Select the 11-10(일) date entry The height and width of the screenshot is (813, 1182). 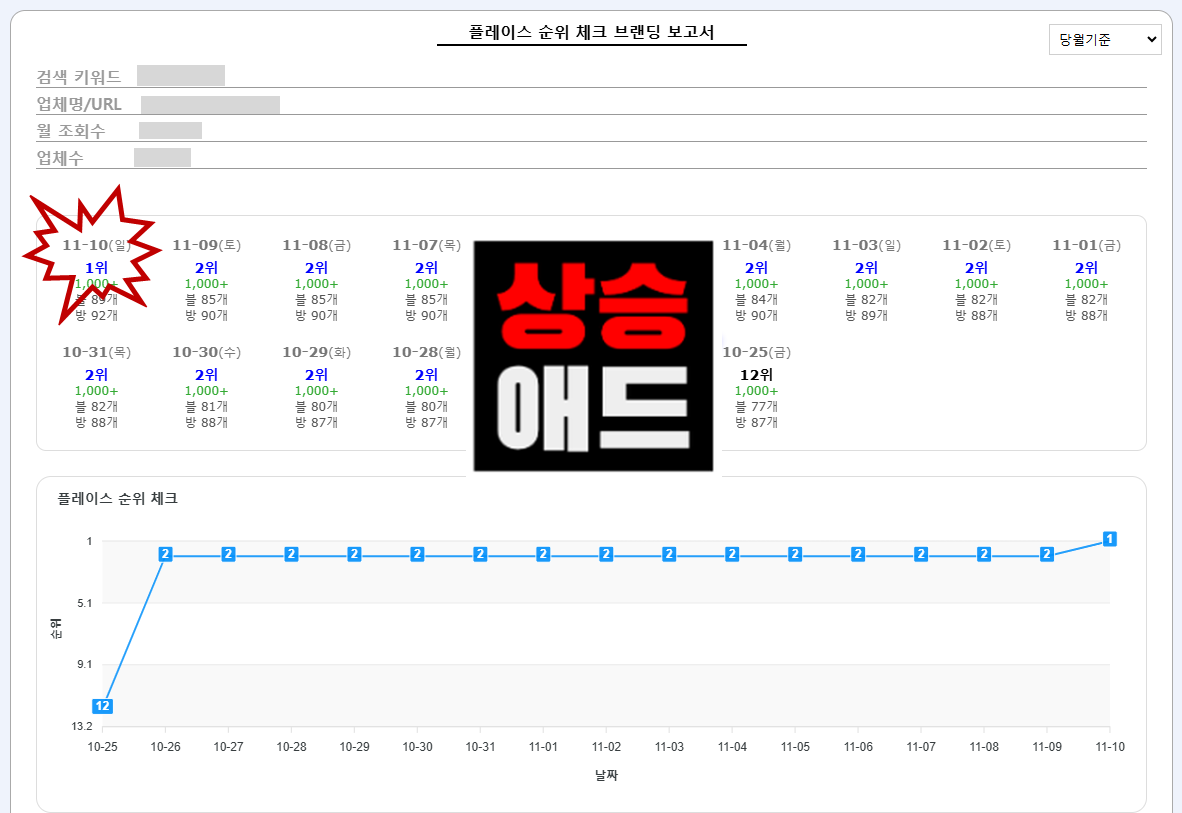(96, 245)
